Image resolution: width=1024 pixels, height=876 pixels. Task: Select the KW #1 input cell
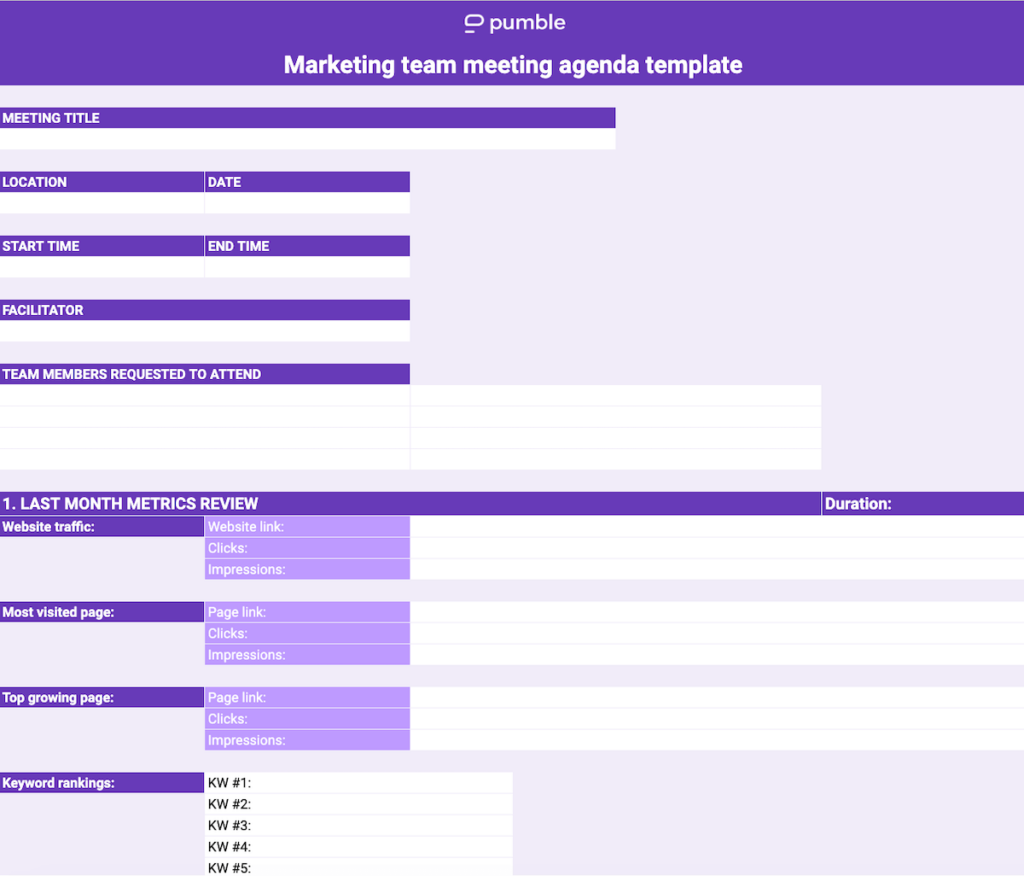pyautogui.click(x=360, y=782)
